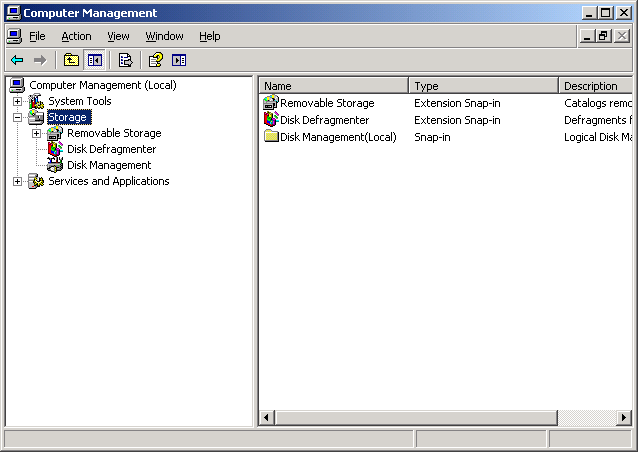Click Snap-in type for Disk Management(Local)

click(432, 137)
